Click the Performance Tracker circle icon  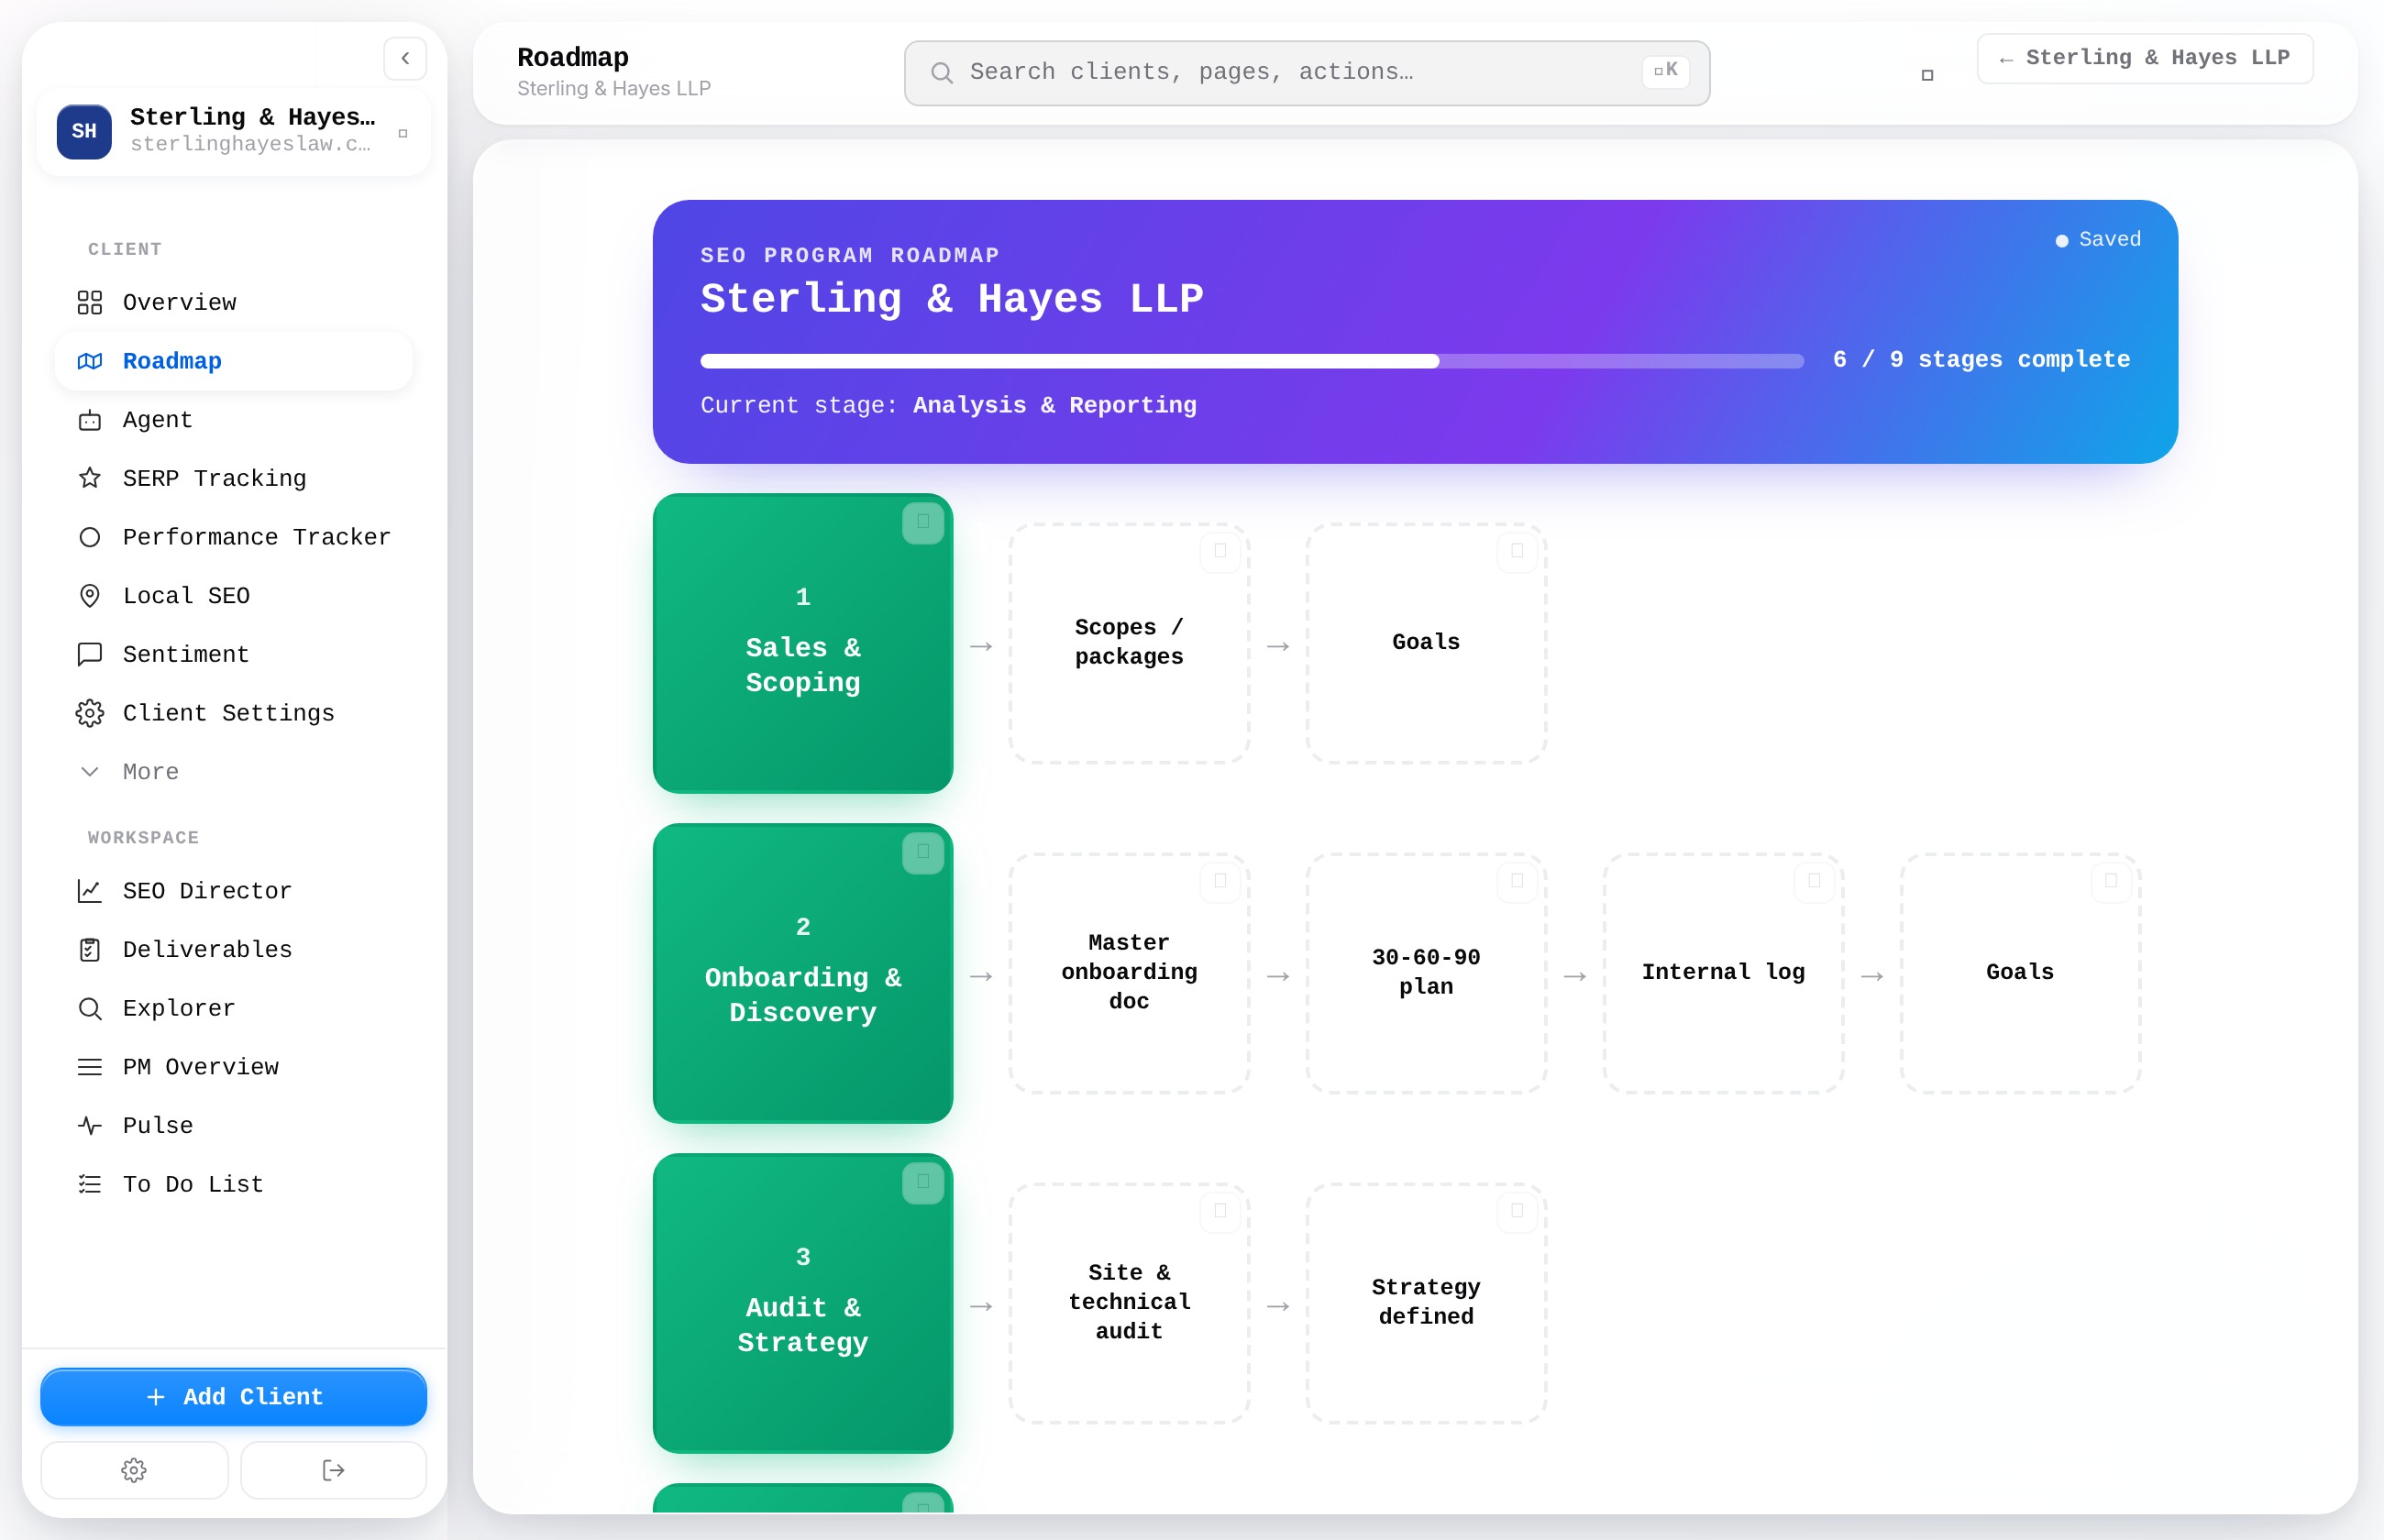(90, 537)
